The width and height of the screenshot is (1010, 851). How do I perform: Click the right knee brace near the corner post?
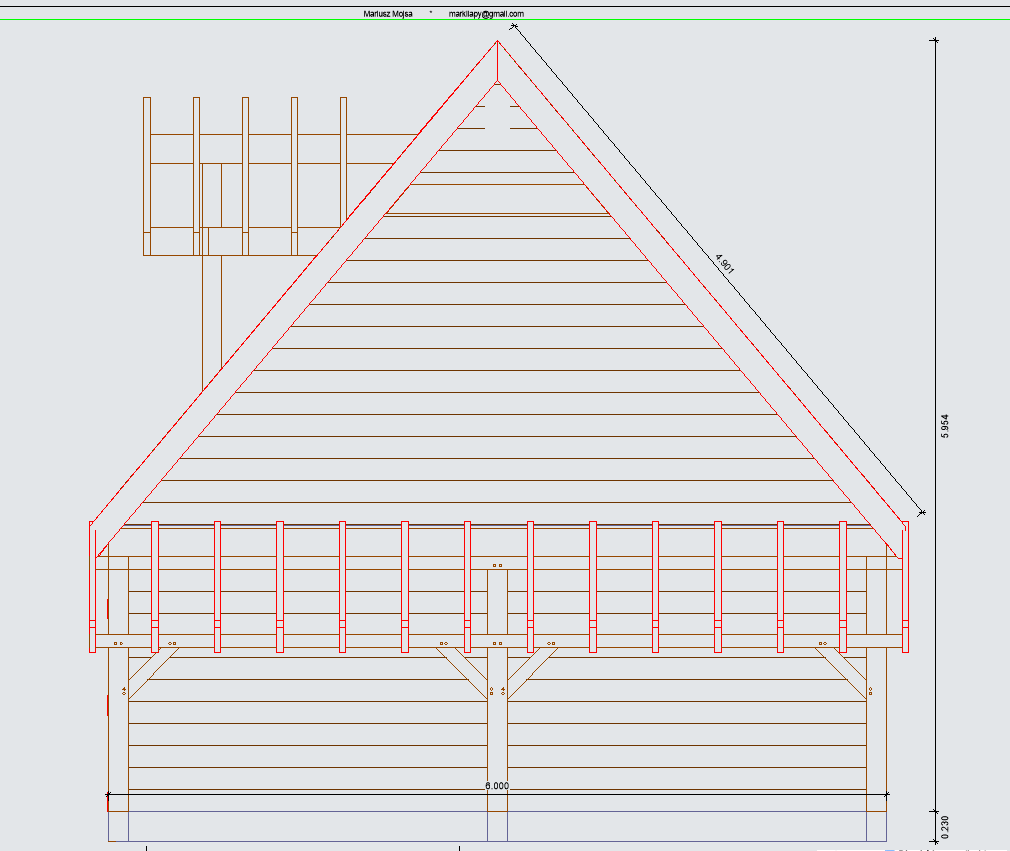[840, 672]
